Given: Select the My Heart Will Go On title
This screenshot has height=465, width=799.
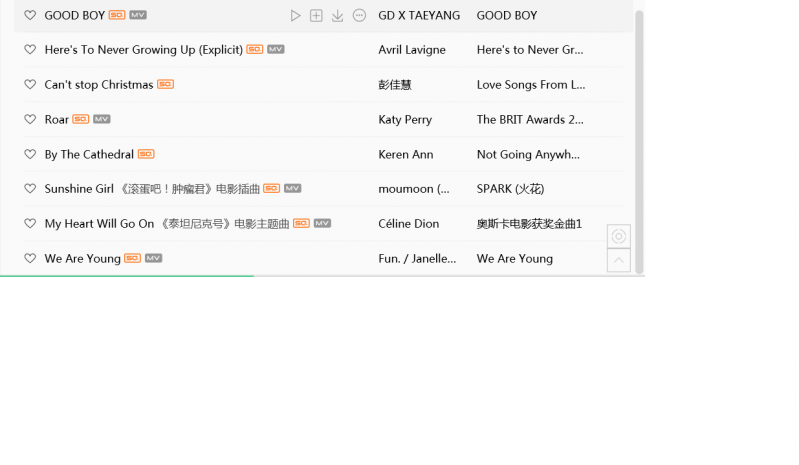Looking at the screenshot, I should coord(99,224).
